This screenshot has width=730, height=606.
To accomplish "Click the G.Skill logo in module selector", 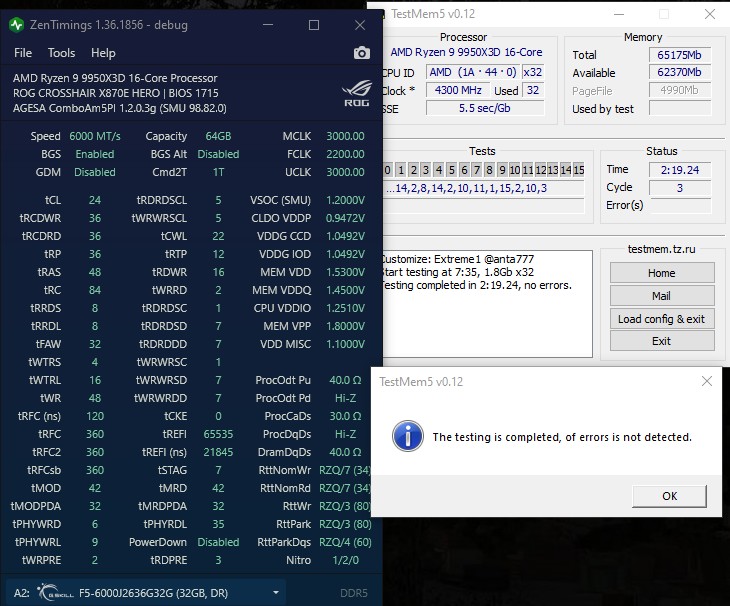I will tap(55, 593).
